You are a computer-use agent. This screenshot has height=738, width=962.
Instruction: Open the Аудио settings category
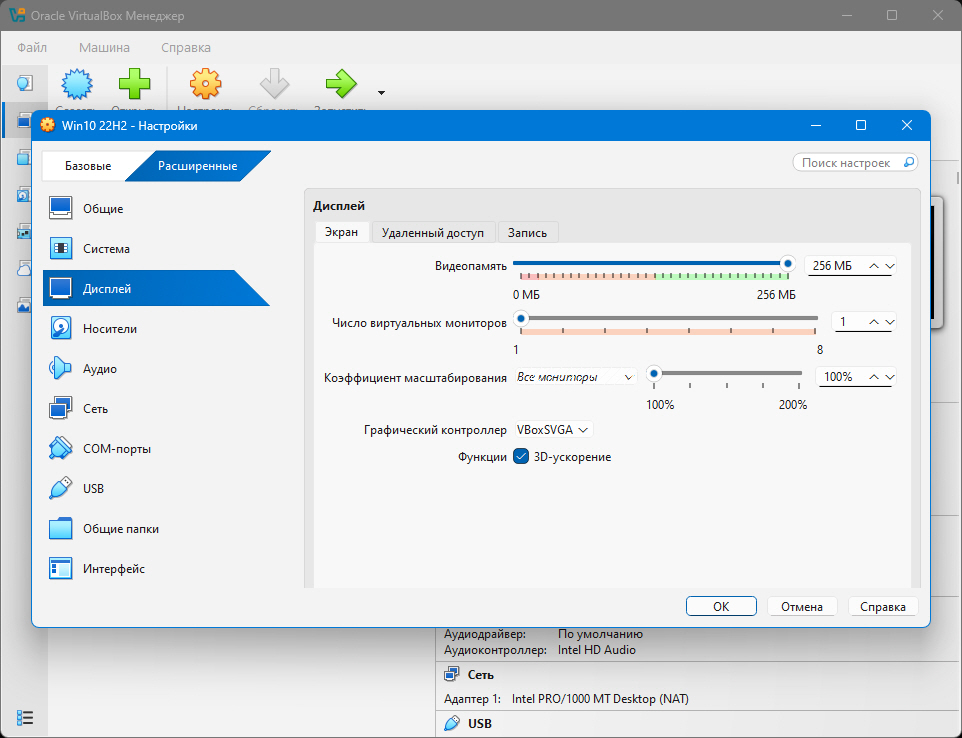click(x=156, y=369)
